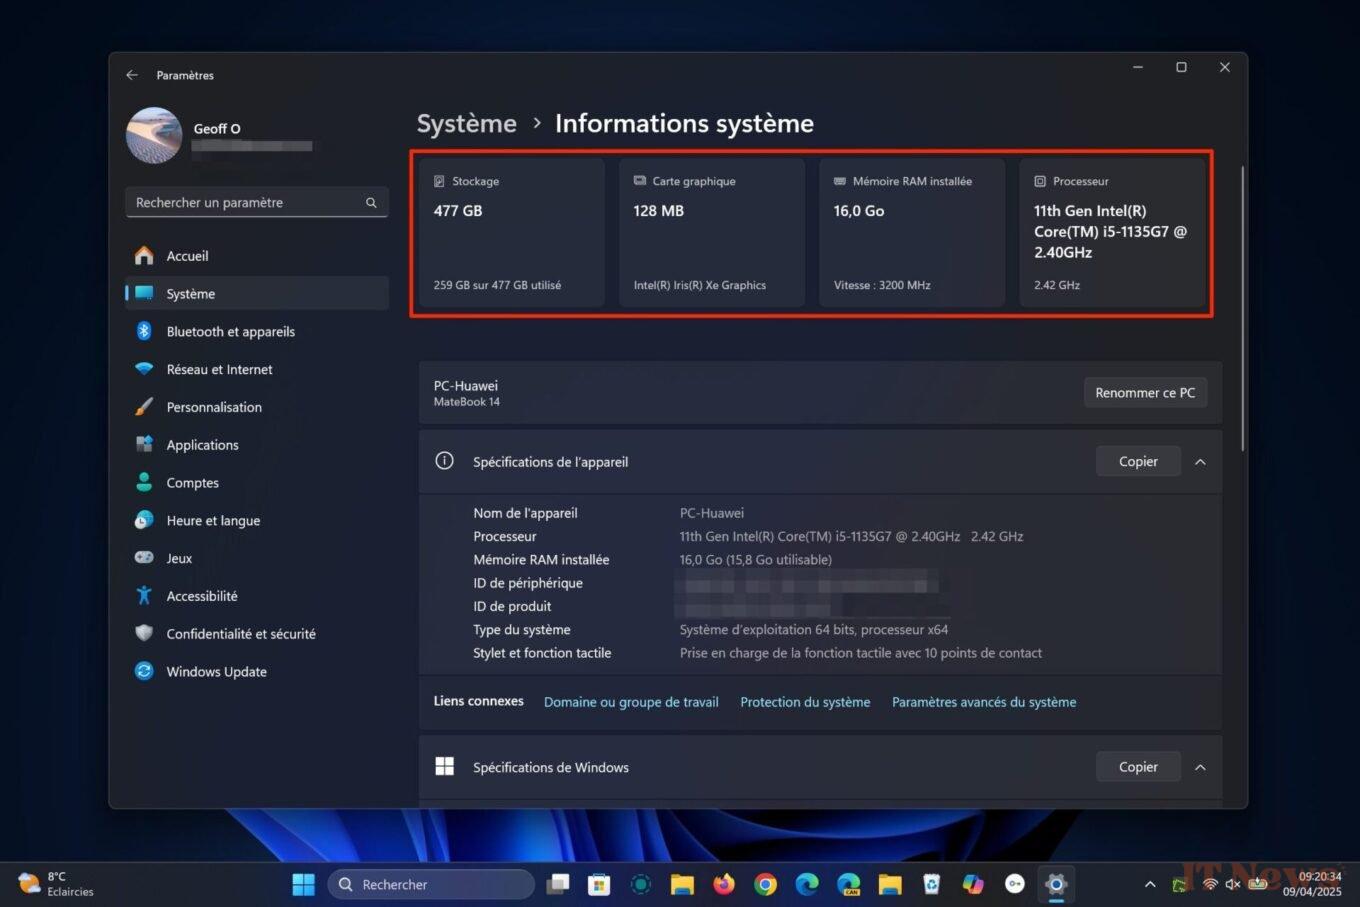Open Bluetooth et appareils settings
The width and height of the screenshot is (1360, 907).
pyautogui.click(x=256, y=332)
